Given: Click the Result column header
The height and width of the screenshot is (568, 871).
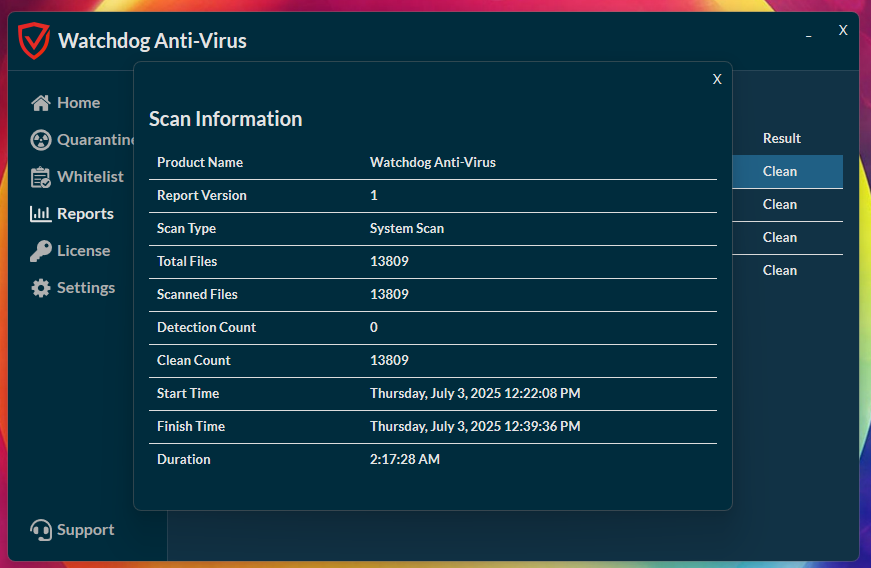Looking at the screenshot, I should (782, 138).
